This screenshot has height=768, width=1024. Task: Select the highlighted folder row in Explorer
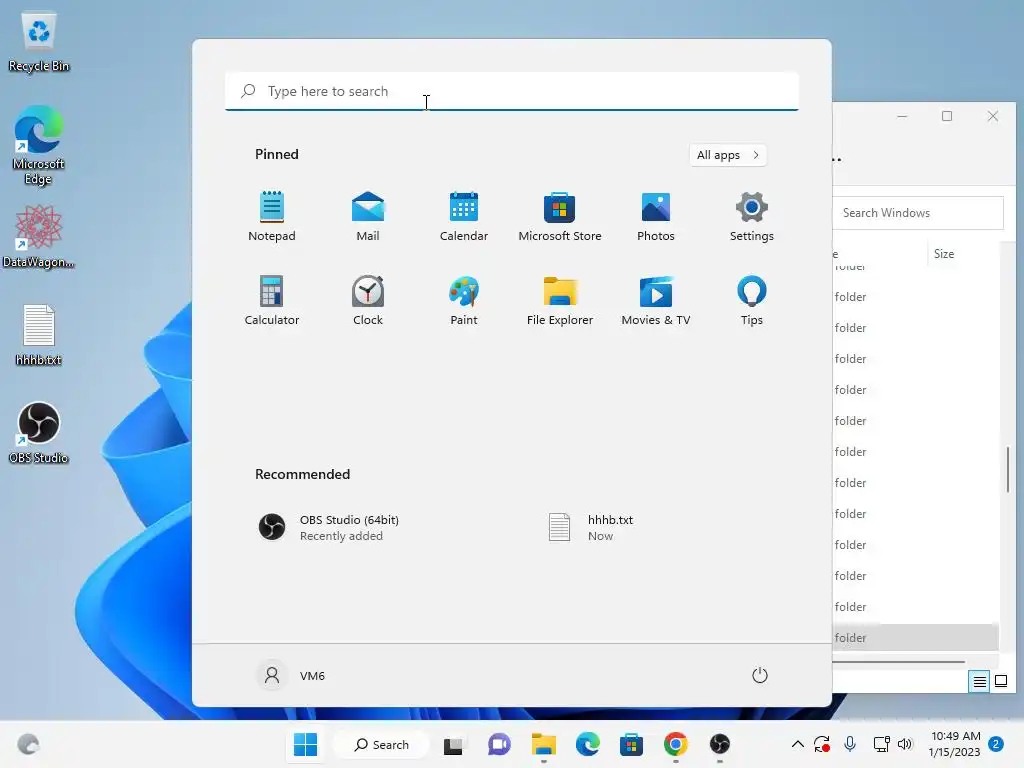pos(916,638)
